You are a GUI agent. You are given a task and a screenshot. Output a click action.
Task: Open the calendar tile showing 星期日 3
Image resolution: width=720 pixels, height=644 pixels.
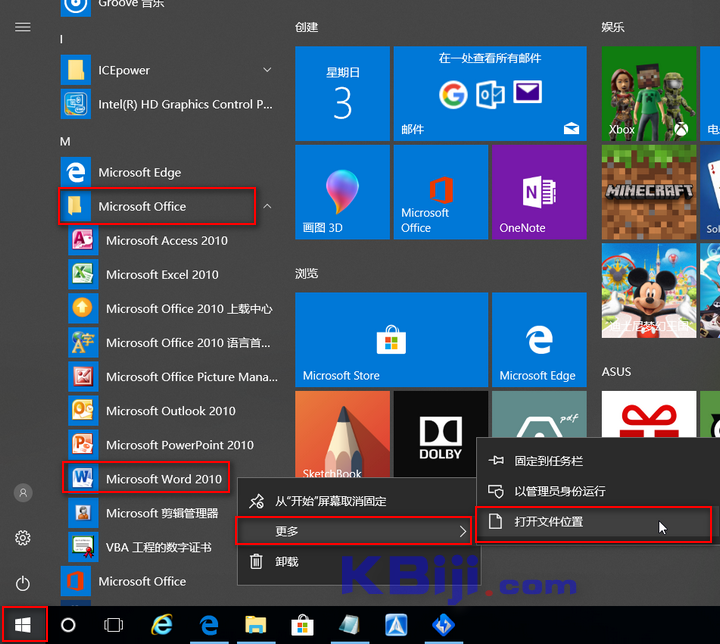342,93
